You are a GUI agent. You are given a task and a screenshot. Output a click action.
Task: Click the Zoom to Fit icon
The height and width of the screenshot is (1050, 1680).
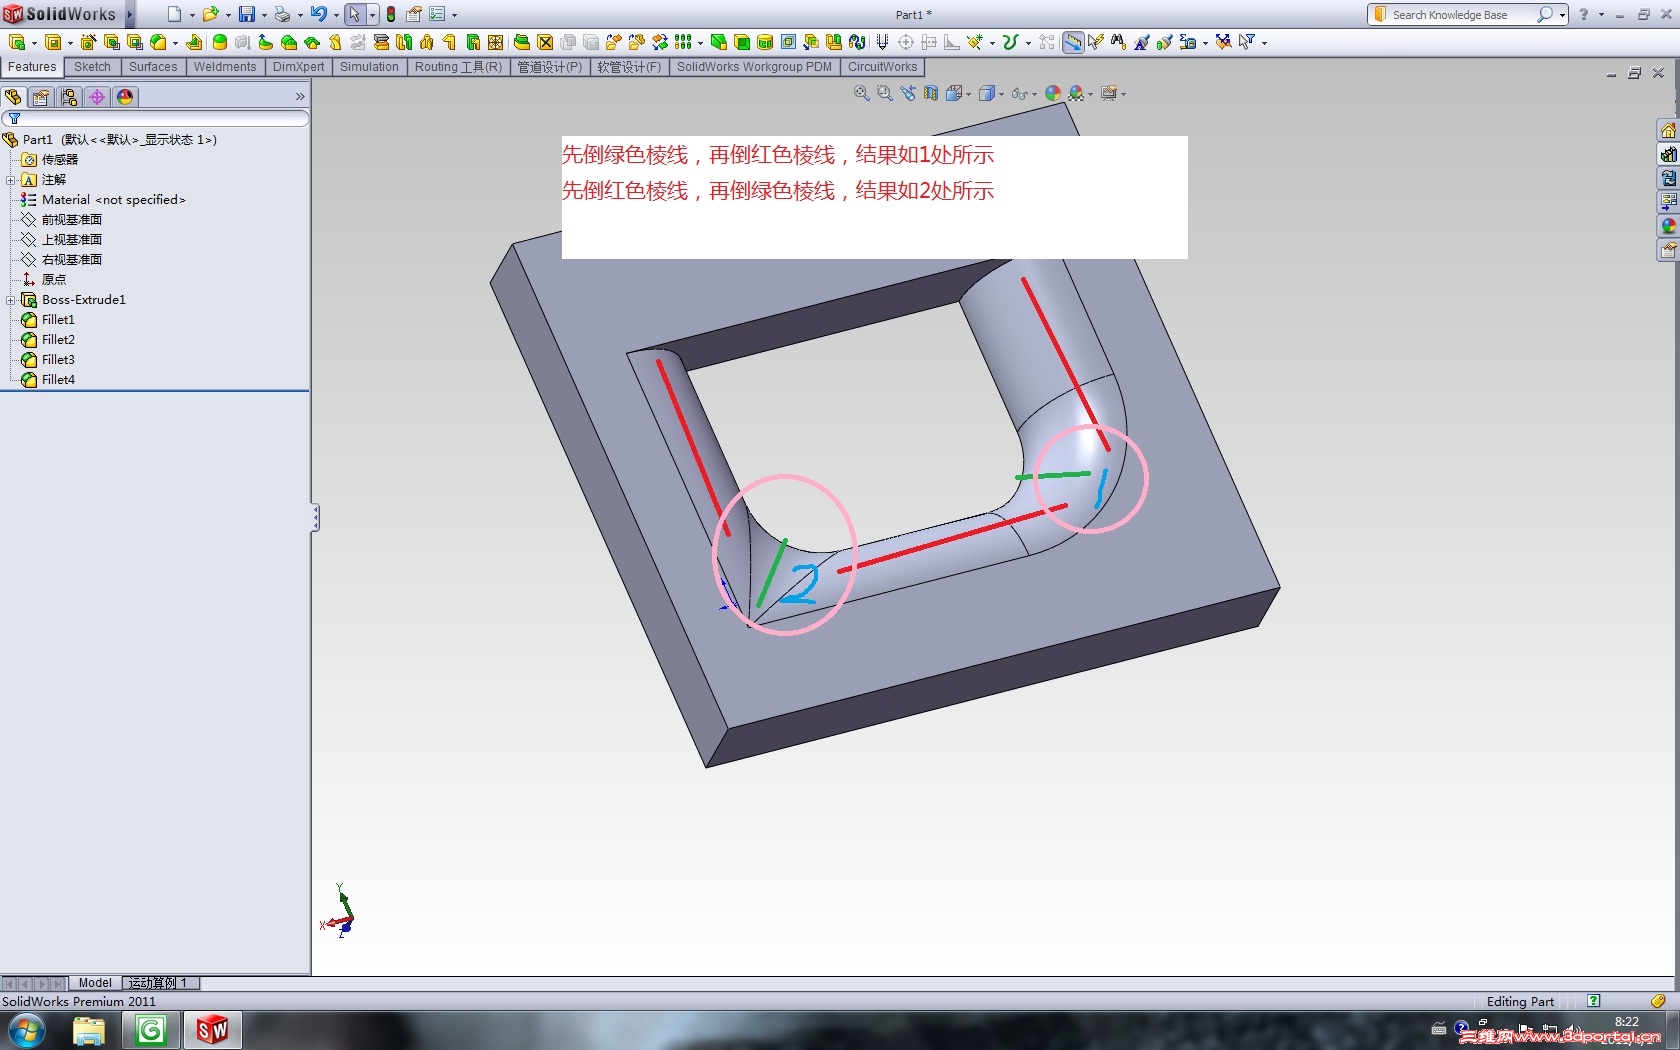coord(862,93)
